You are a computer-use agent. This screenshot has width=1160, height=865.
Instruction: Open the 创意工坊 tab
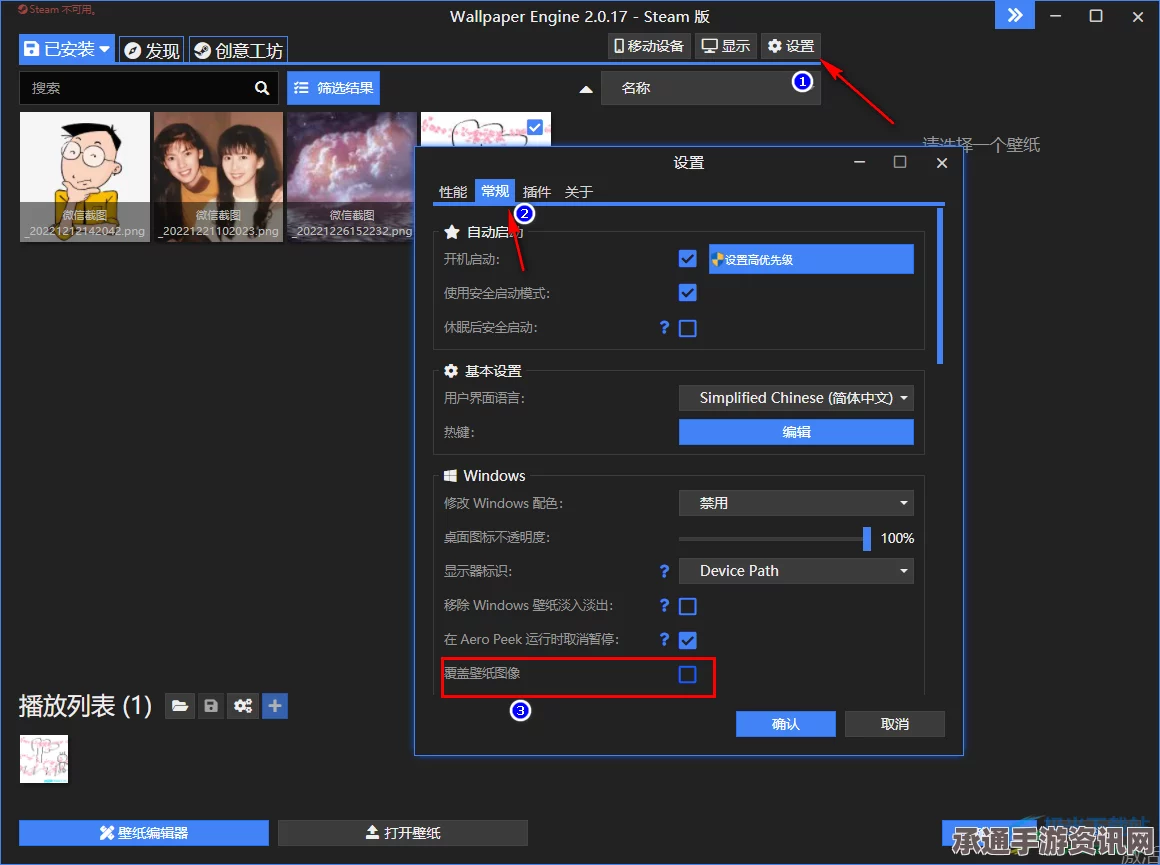click(238, 50)
